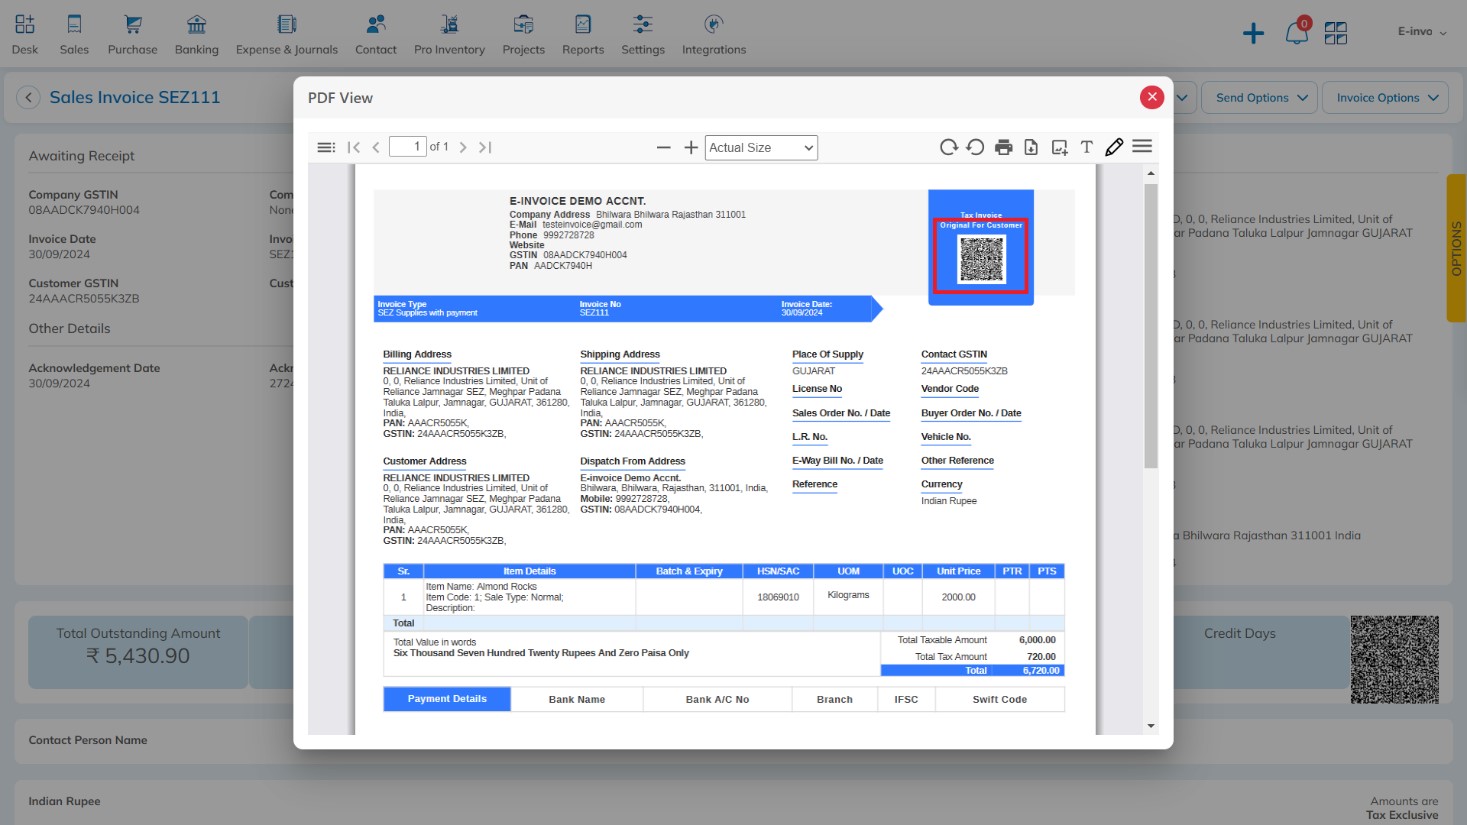The image size is (1467, 825).
Task: Open the E-invo account dropdown
Action: (1422, 32)
